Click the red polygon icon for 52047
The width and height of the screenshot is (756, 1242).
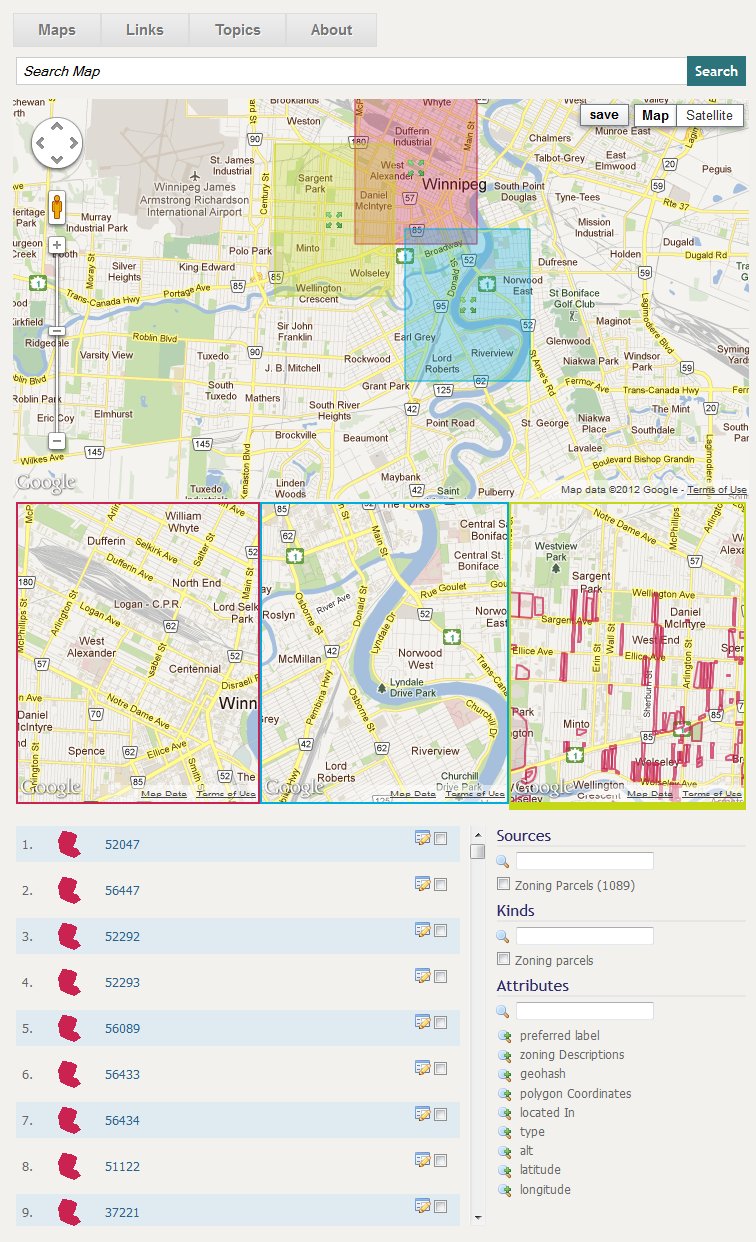[69, 844]
